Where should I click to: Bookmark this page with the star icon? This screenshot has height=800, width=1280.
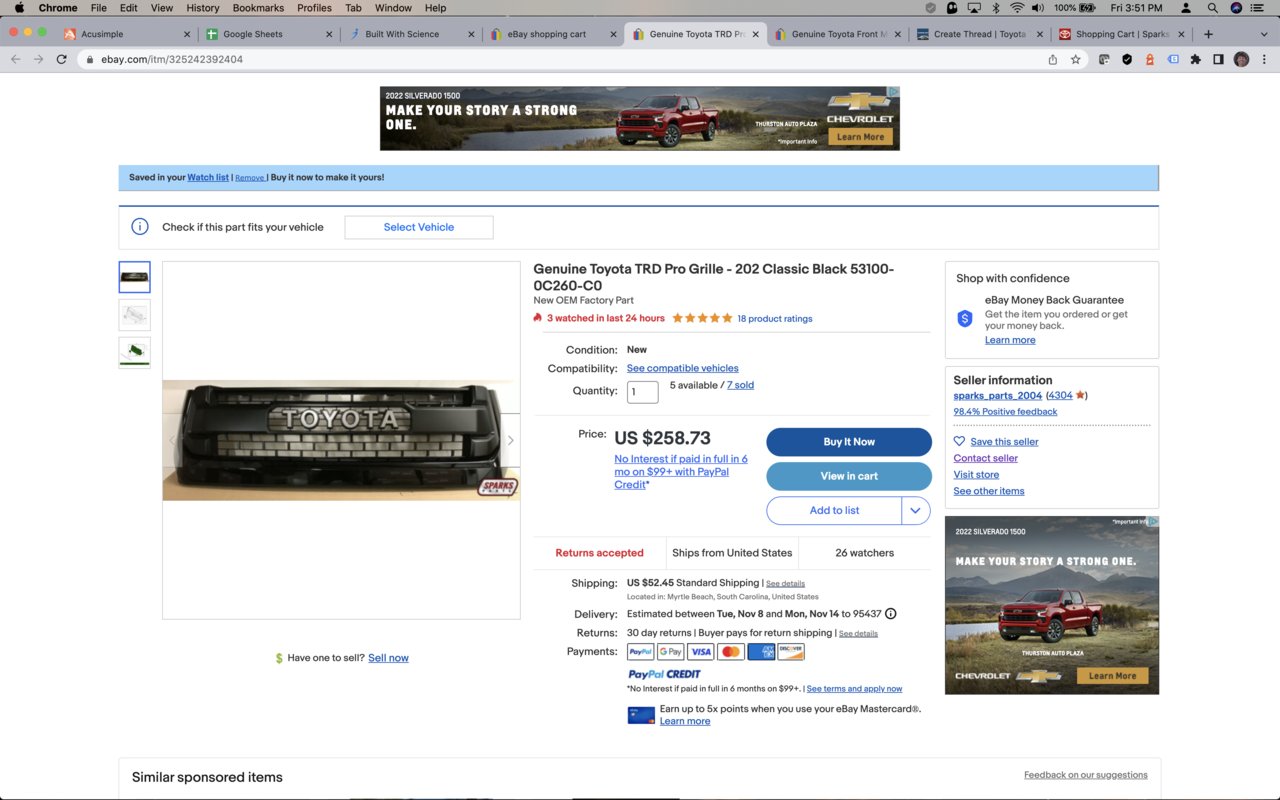click(x=1076, y=59)
